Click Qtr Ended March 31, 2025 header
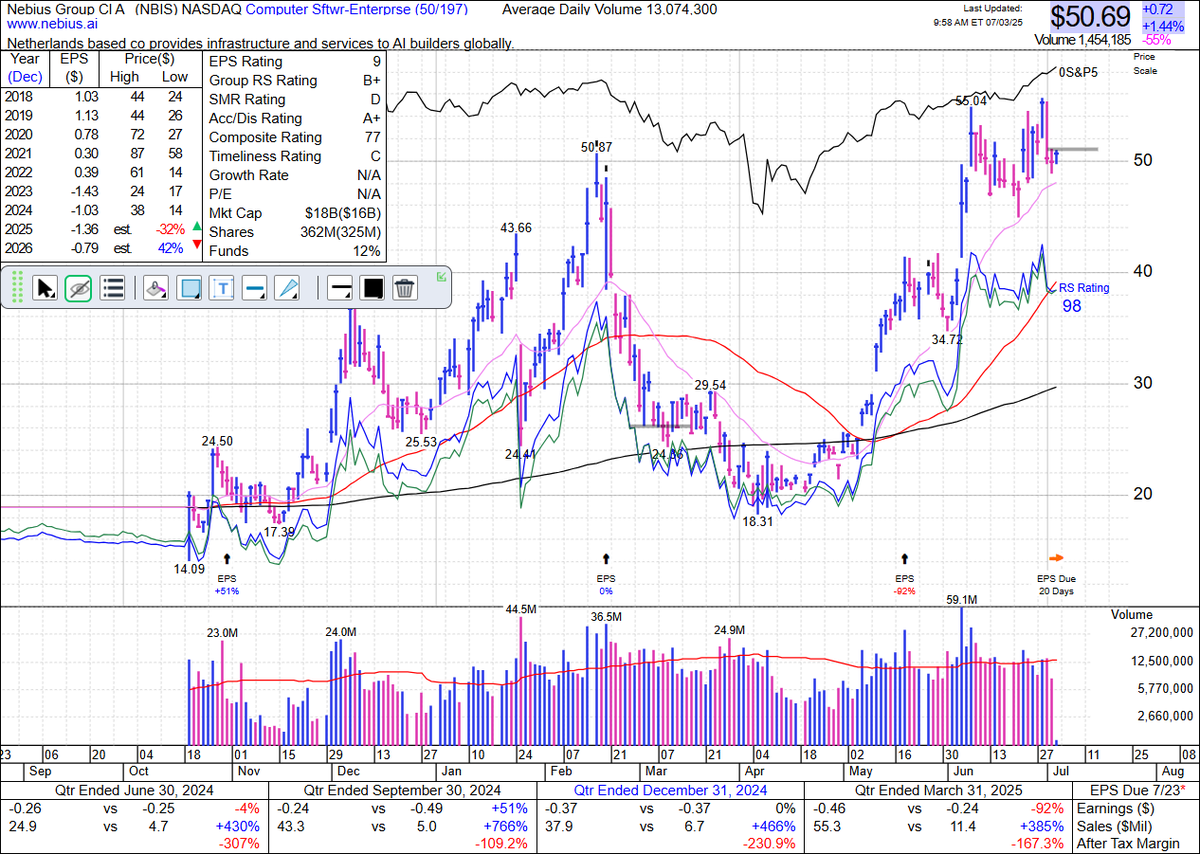 coord(926,789)
